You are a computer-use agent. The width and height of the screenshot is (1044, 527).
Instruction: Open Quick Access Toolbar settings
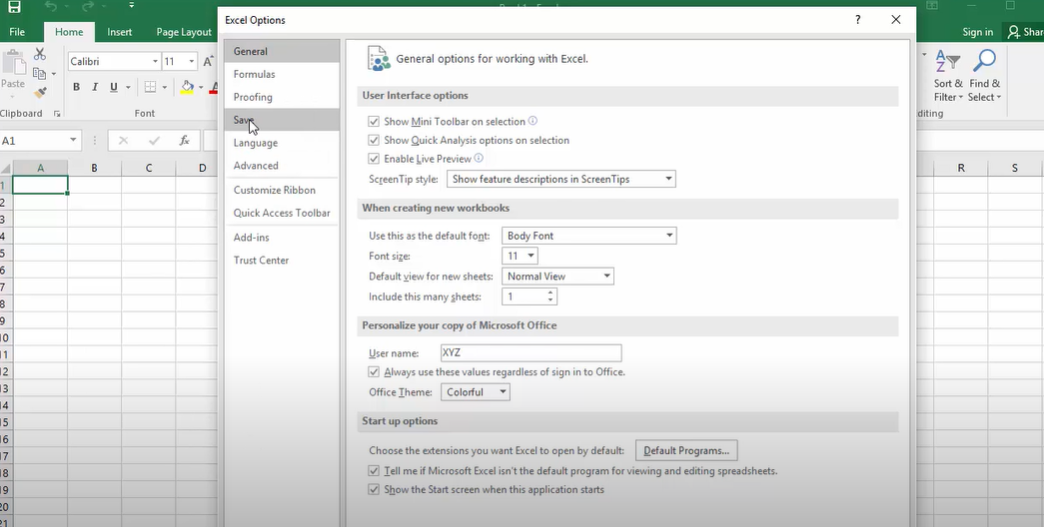coord(282,213)
